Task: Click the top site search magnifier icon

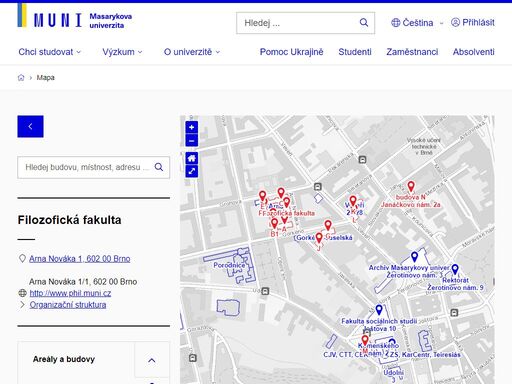Action: [364, 23]
